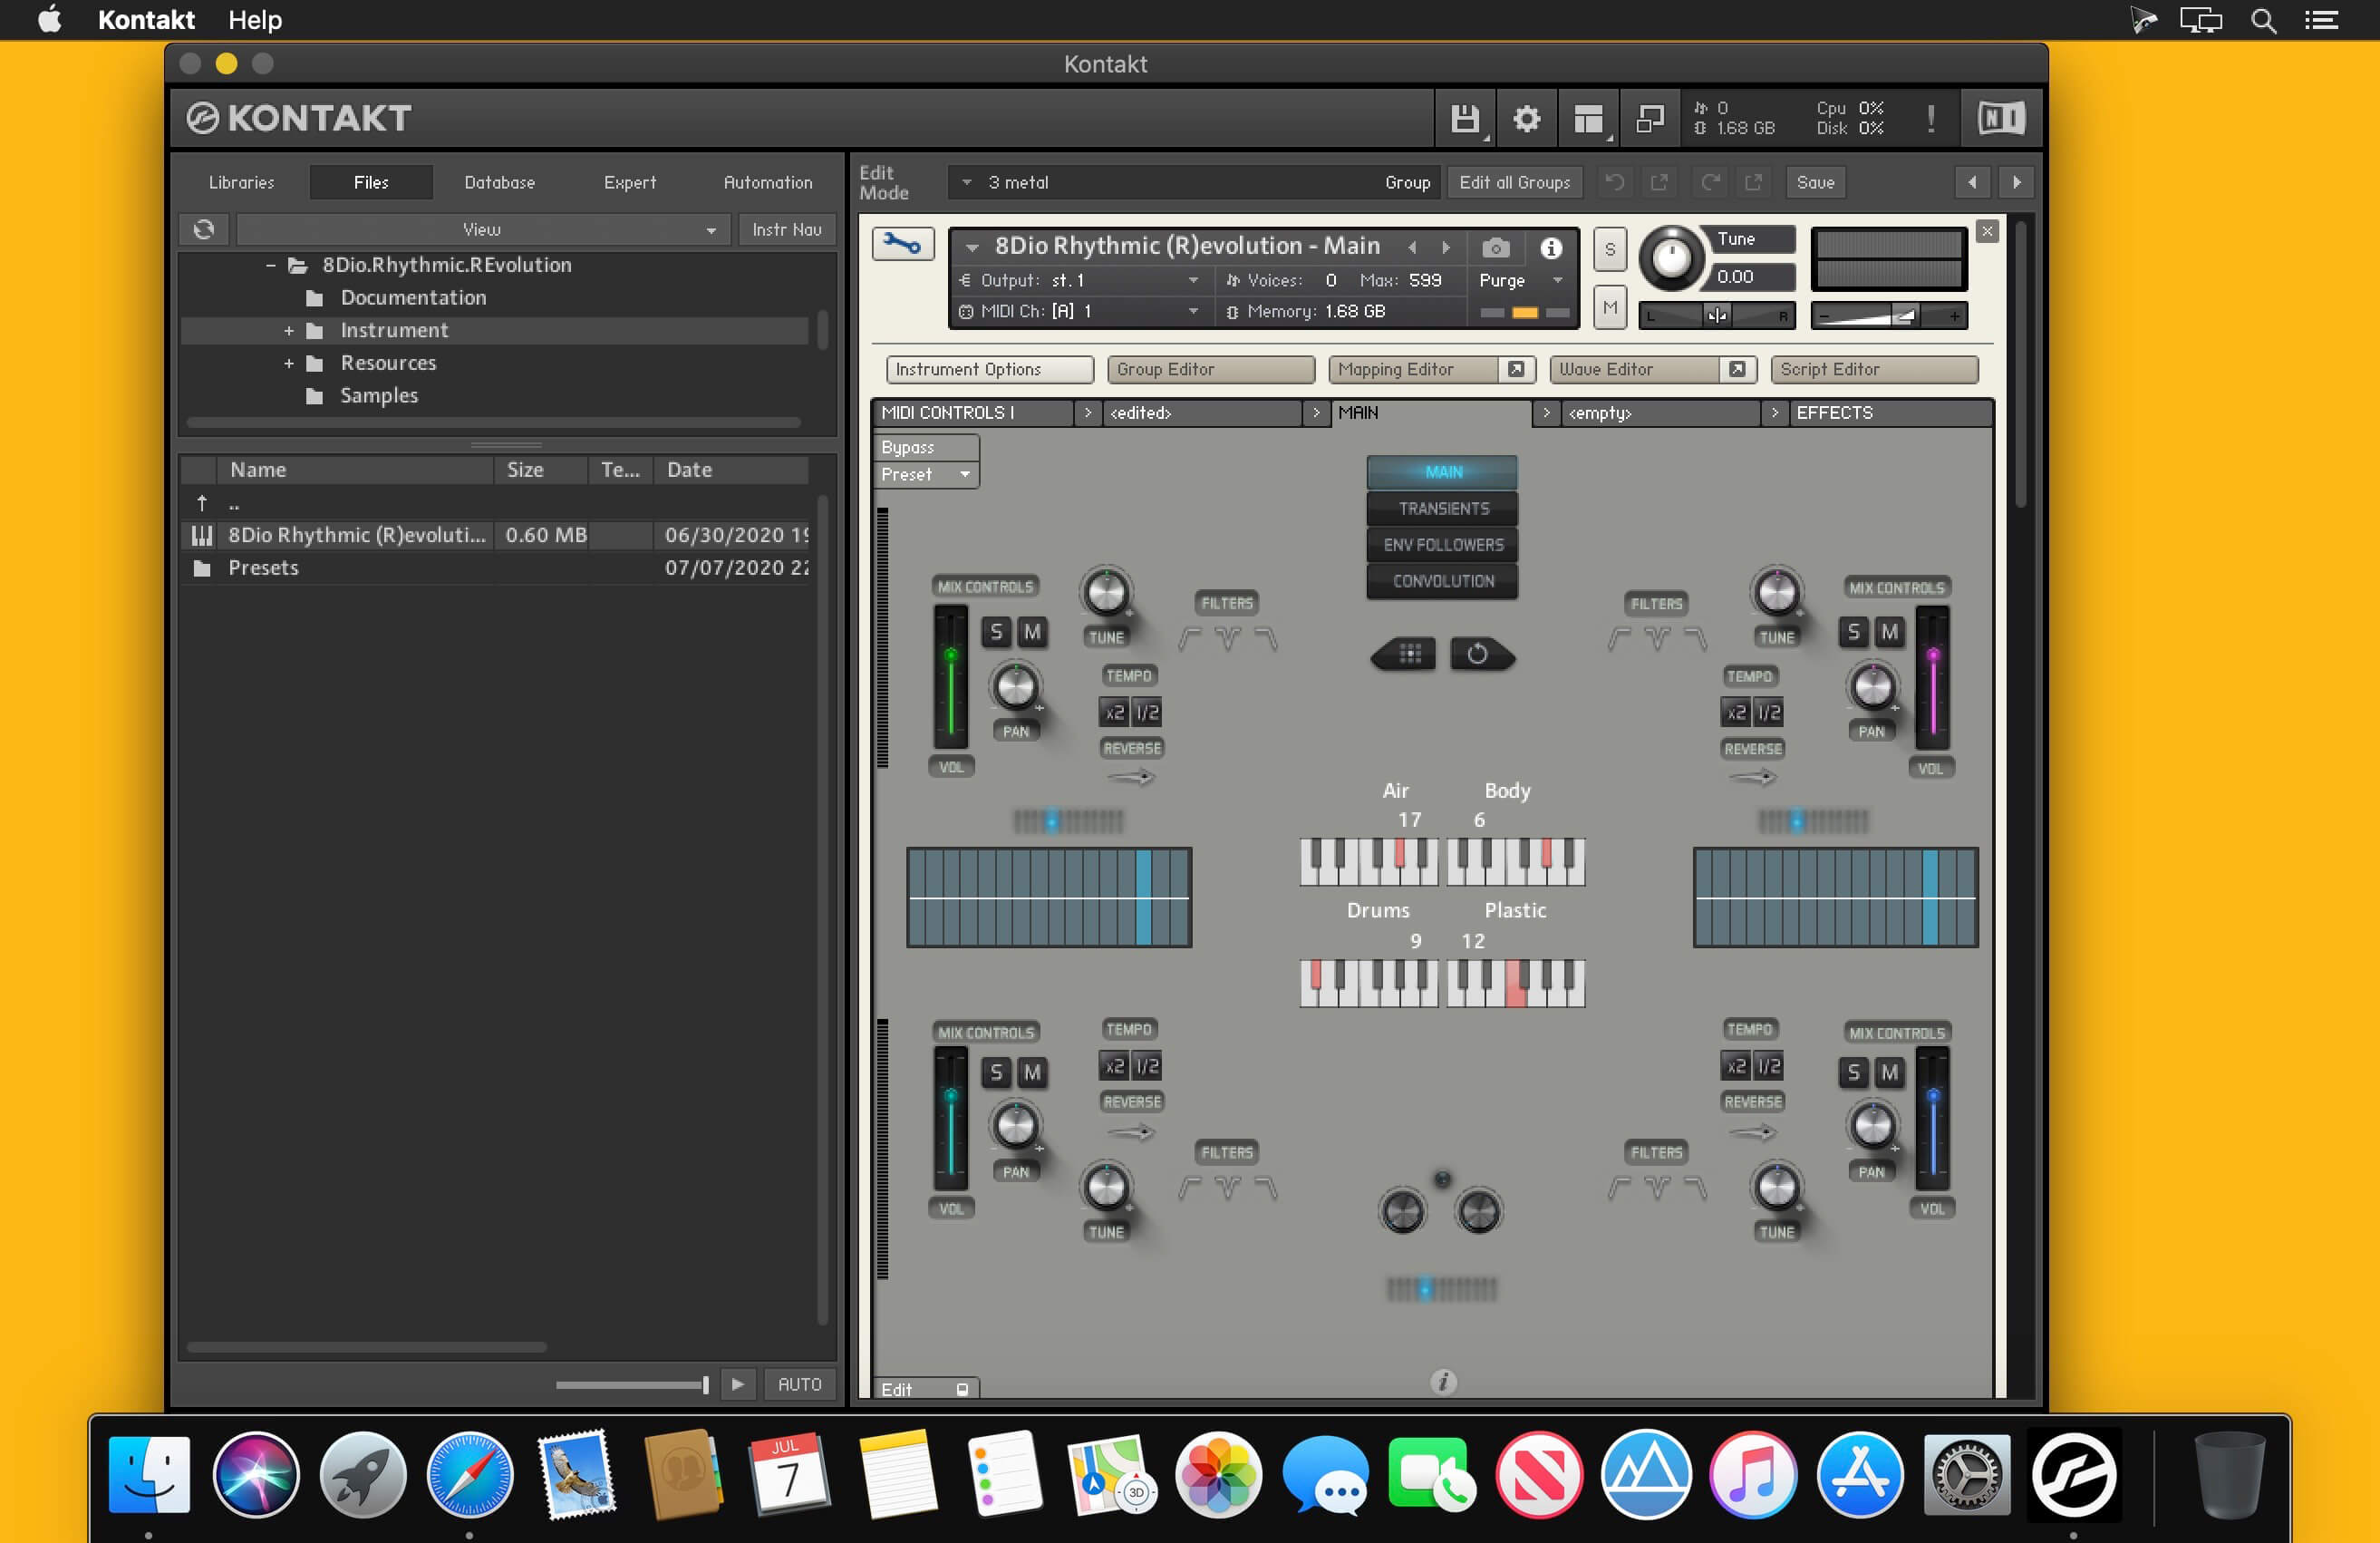Open the Wave Editor pop-out icon
The height and width of the screenshot is (1543, 2380).
(x=1737, y=370)
